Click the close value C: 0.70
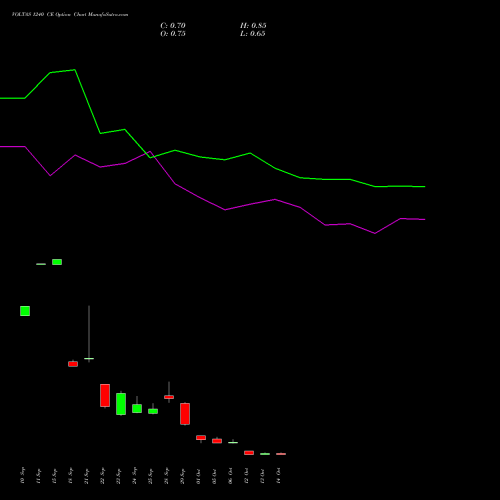The height and width of the screenshot is (500, 500). pos(173,26)
